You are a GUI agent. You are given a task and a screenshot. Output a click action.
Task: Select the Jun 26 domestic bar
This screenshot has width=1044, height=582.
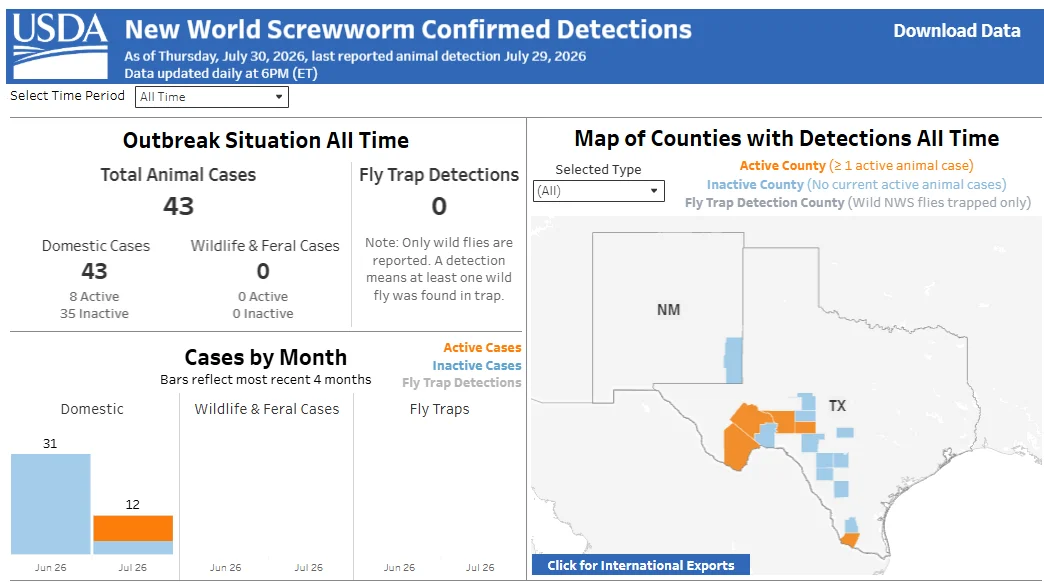[51, 504]
